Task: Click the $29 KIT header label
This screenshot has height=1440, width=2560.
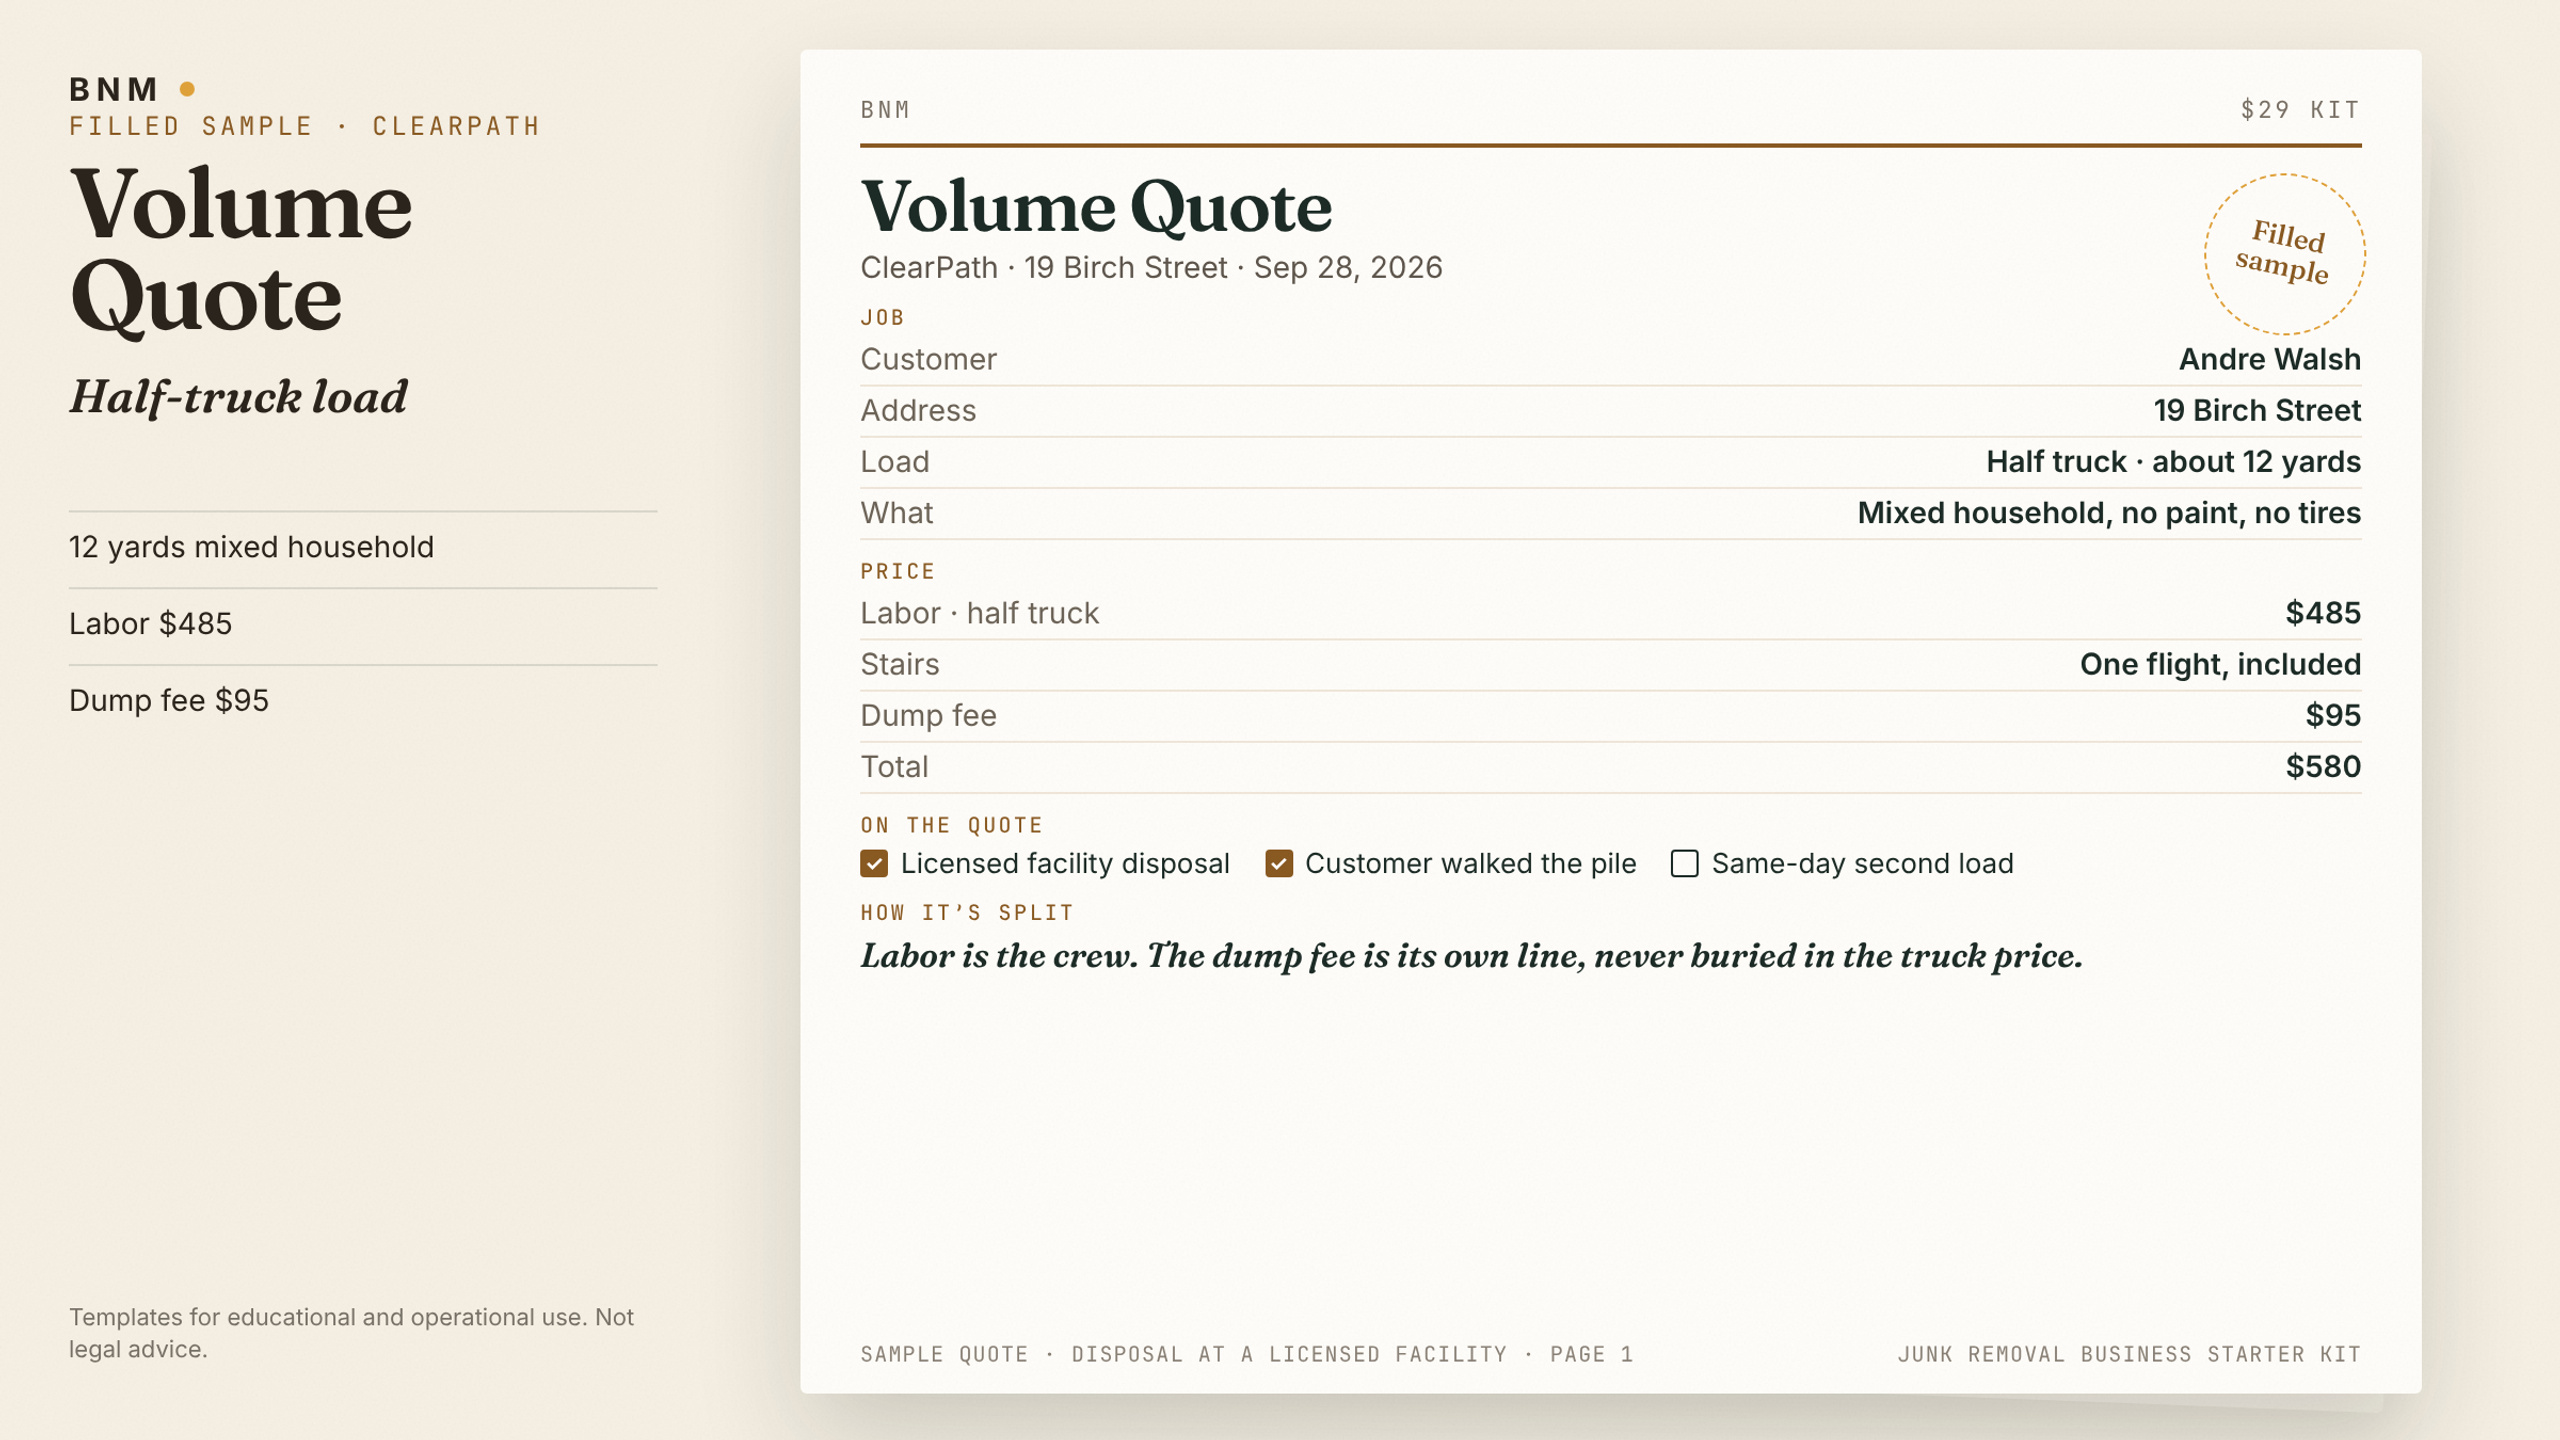Action: pyautogui.click(x=2300, y=109)
